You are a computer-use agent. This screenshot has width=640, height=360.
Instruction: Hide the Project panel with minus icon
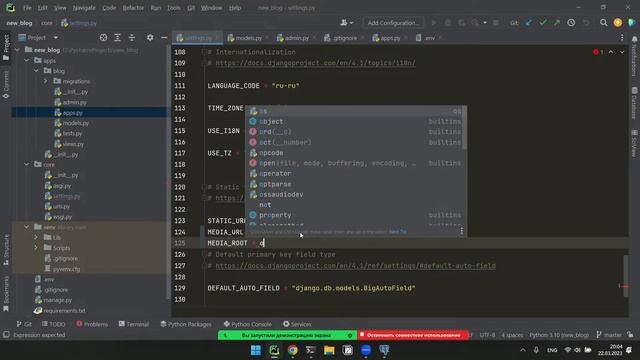pos(164,38)
